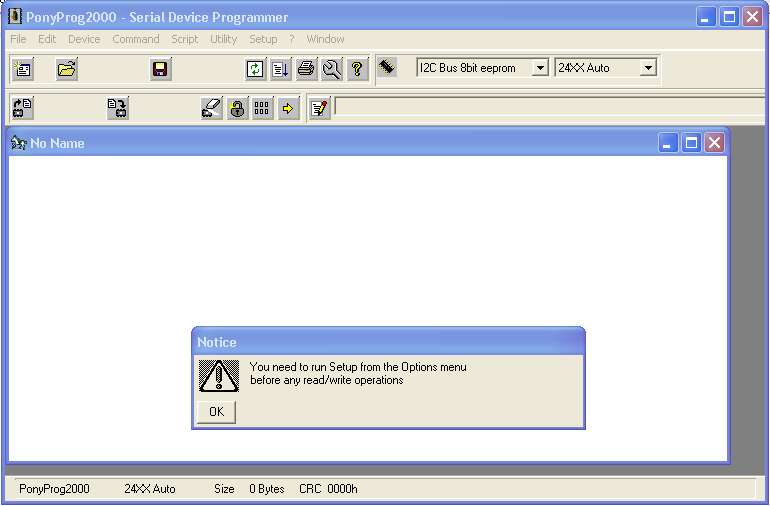Maximize the No Name child window
770x506 pixels.
coord(691,143)
